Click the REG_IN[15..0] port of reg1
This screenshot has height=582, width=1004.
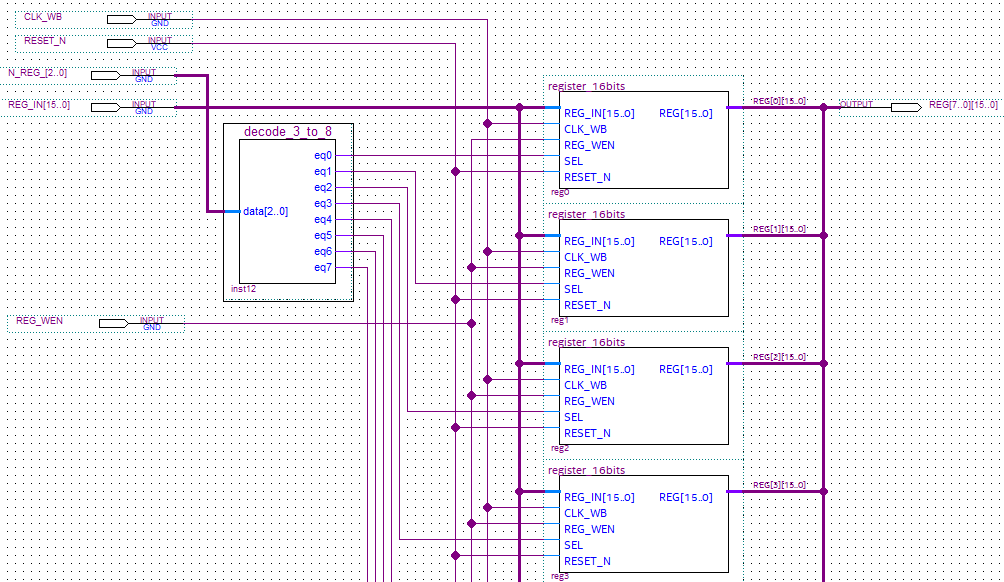click(599, 241)
